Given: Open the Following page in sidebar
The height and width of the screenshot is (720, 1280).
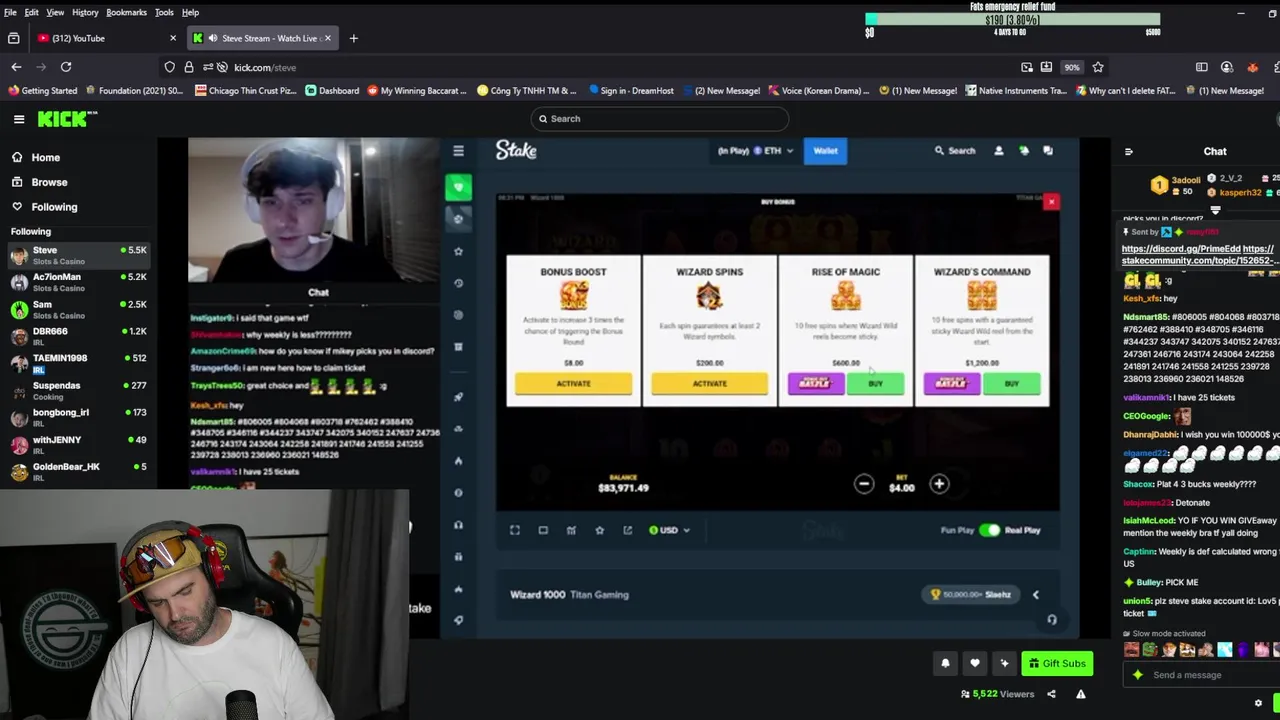Looking at the screenshot, I should click(x=44, y=207).
